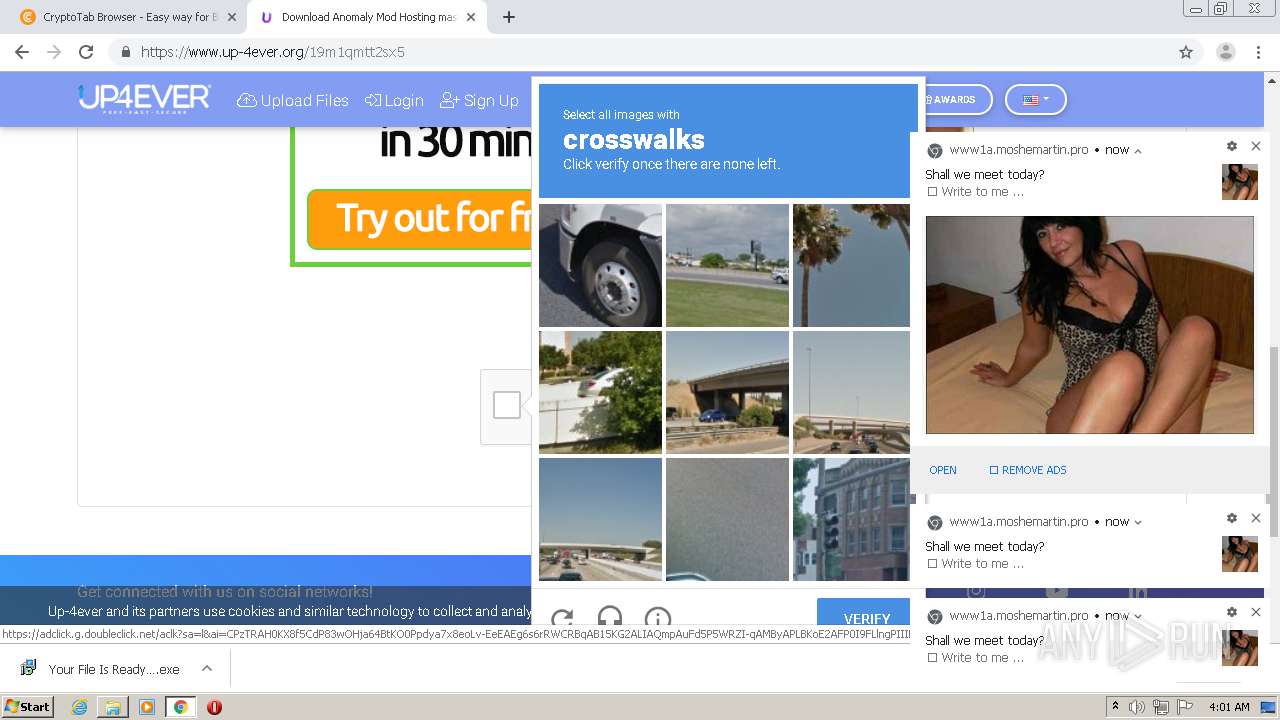1280x720 pixels.
Task: Click the red Opera-style taskbar icon
Action: (x=214, y=707)
